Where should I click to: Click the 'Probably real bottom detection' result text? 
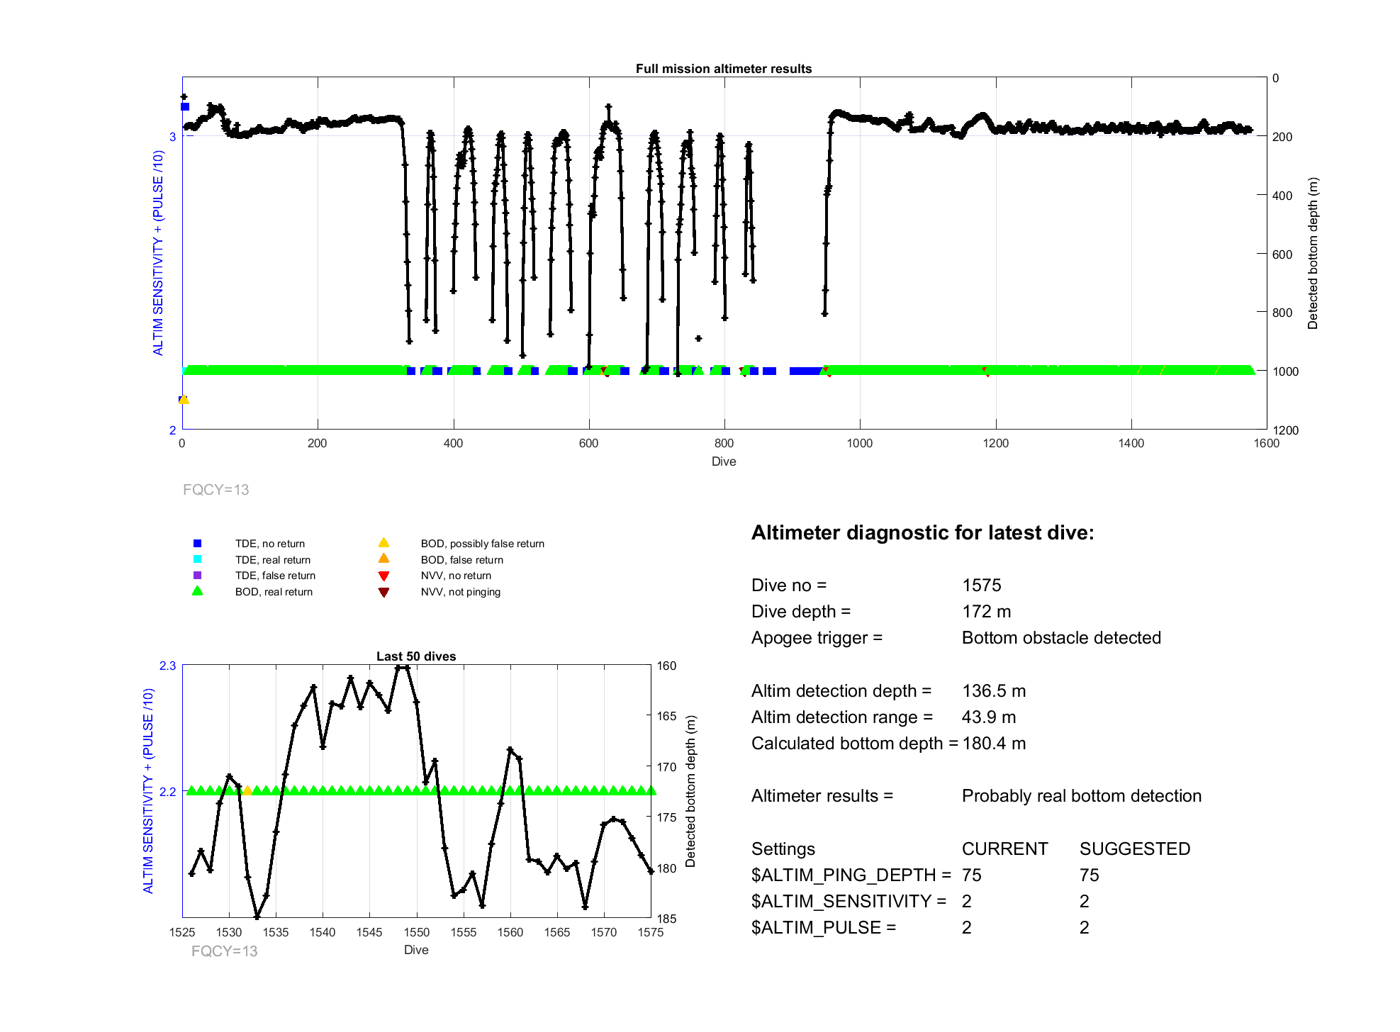click(x=1082, y=796)
